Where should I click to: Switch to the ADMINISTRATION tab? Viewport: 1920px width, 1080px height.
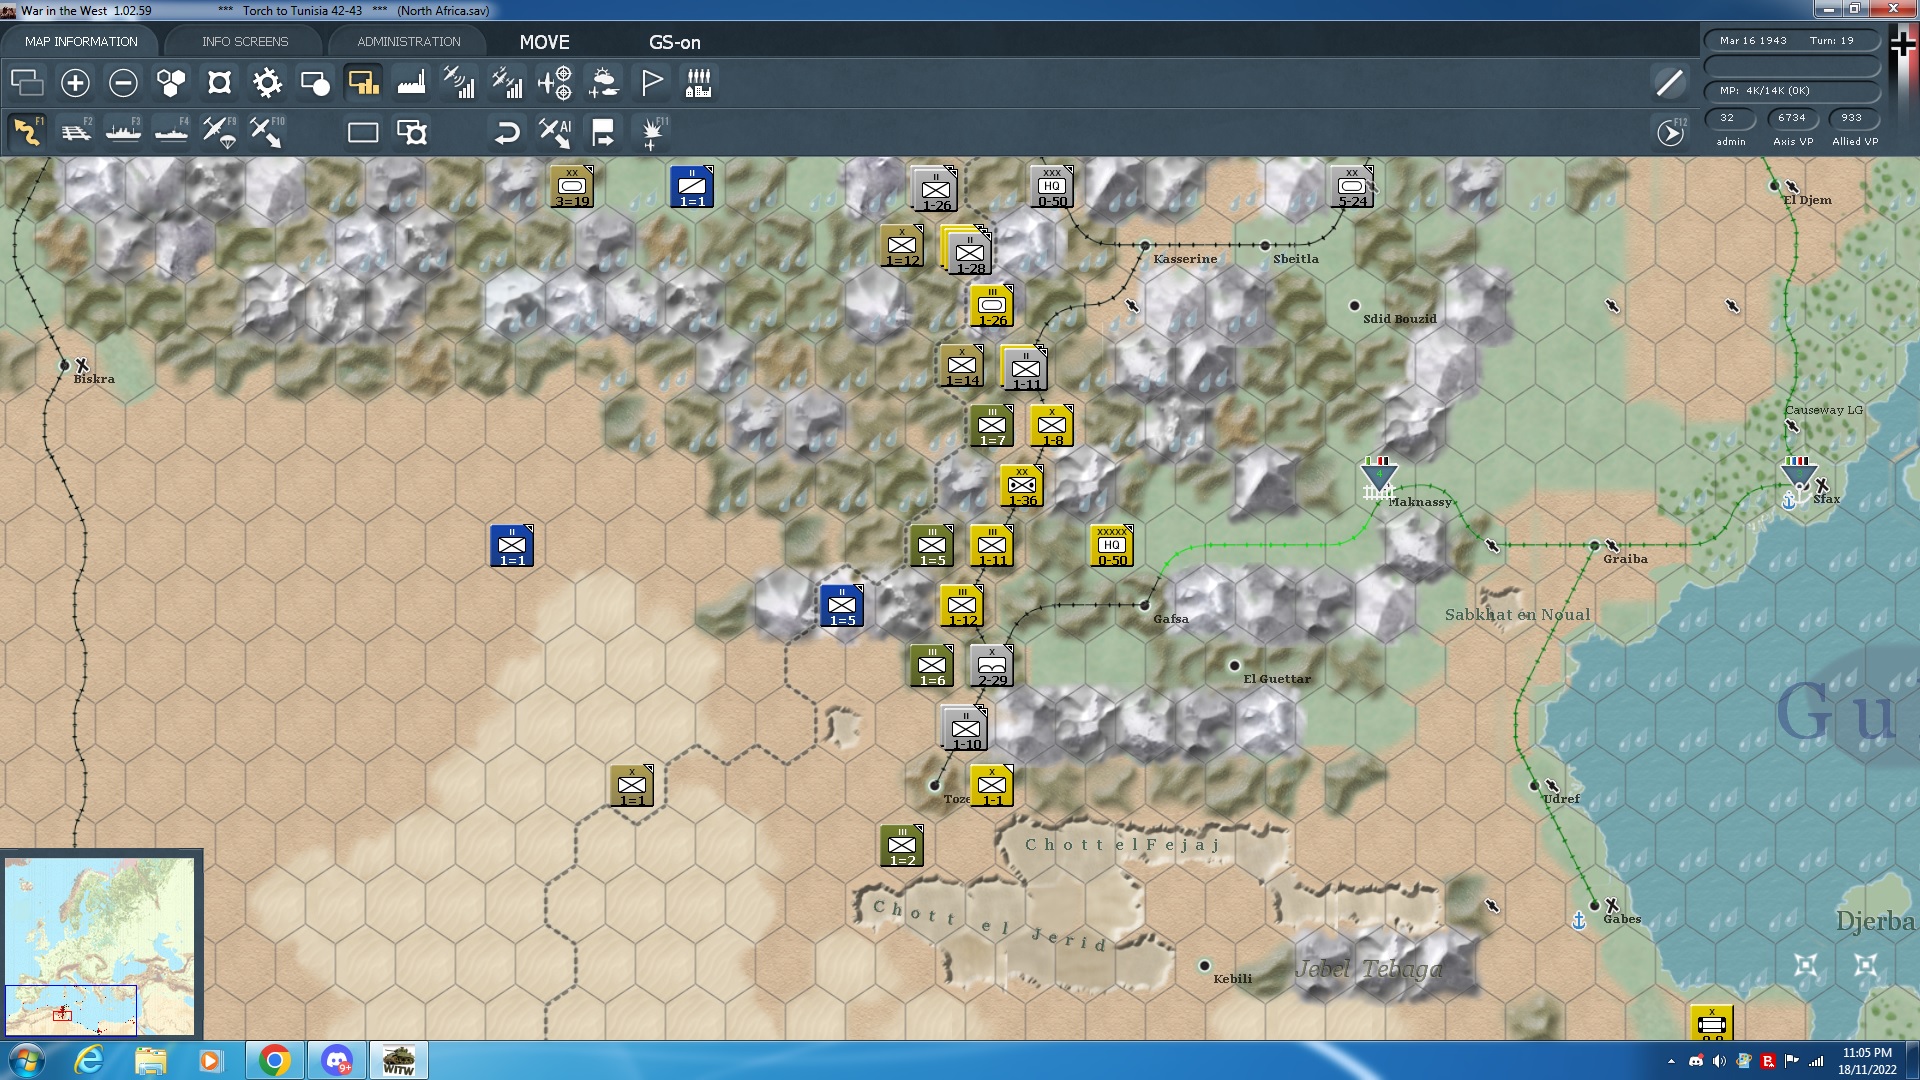(409, 41)
